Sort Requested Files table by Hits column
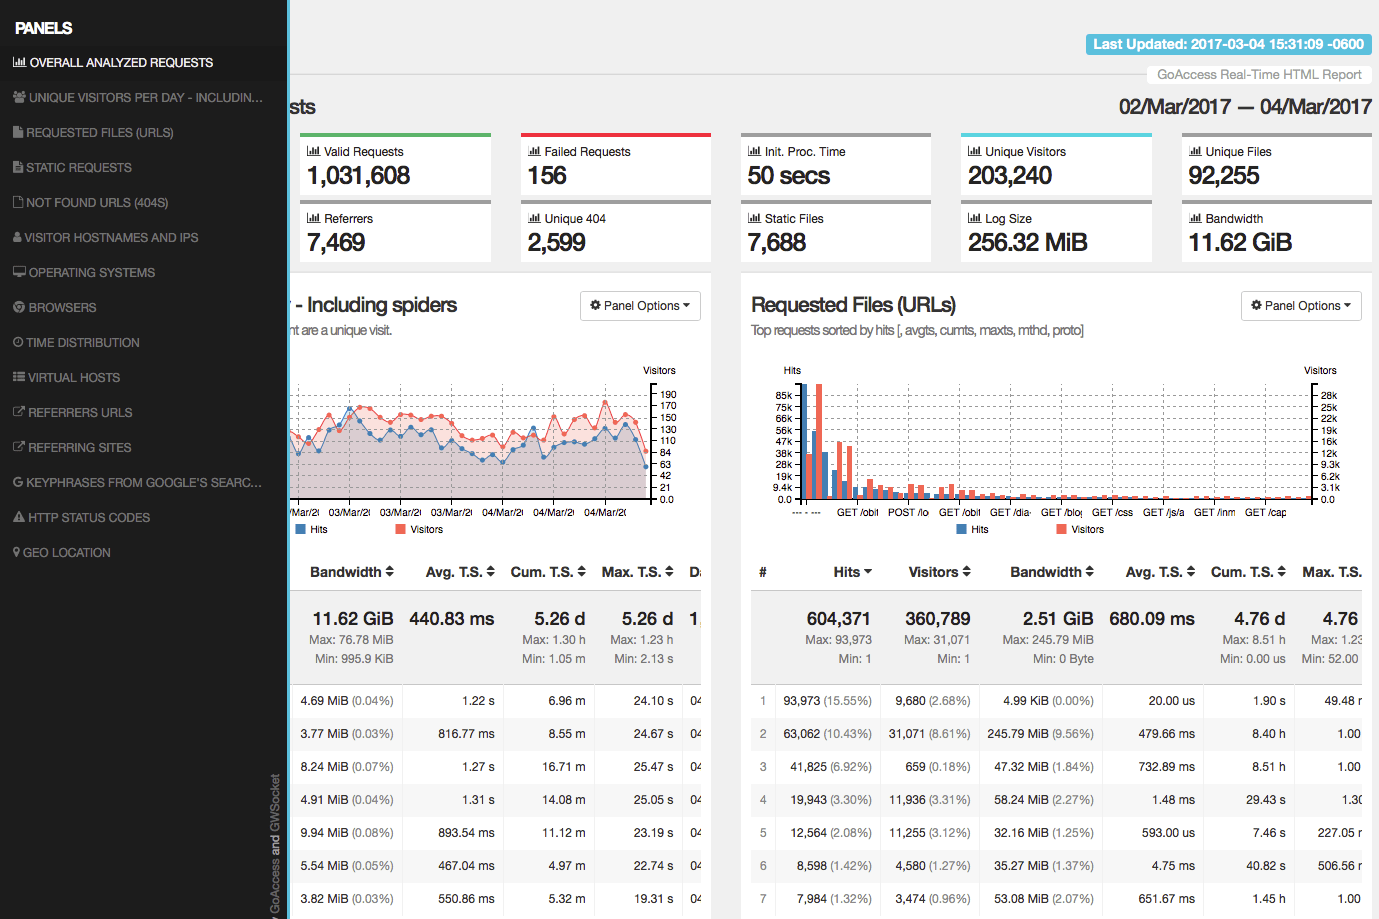This screenshot has width=1379, height=919. click(x=852, y=572)
